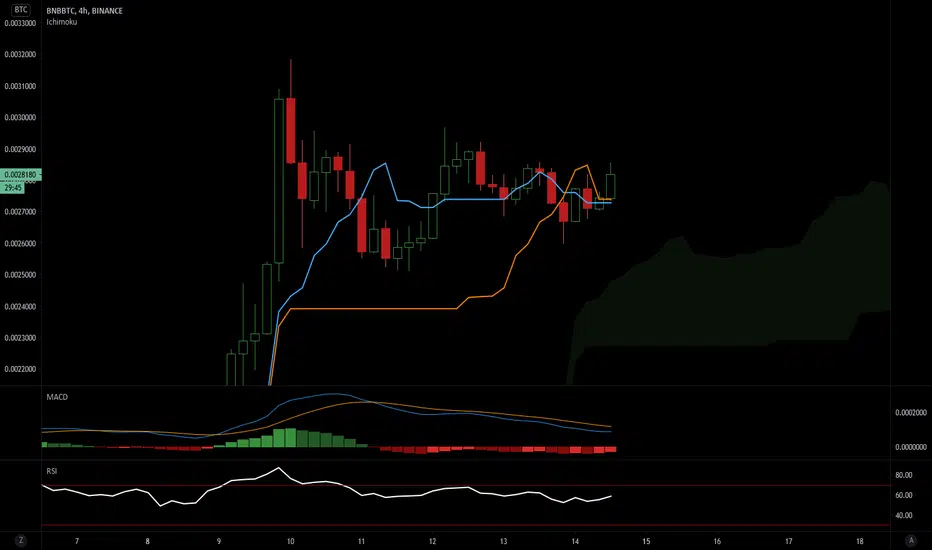Click date label 16 on time axis
This screenshot has height=550, width=932.
coord(717,541)
